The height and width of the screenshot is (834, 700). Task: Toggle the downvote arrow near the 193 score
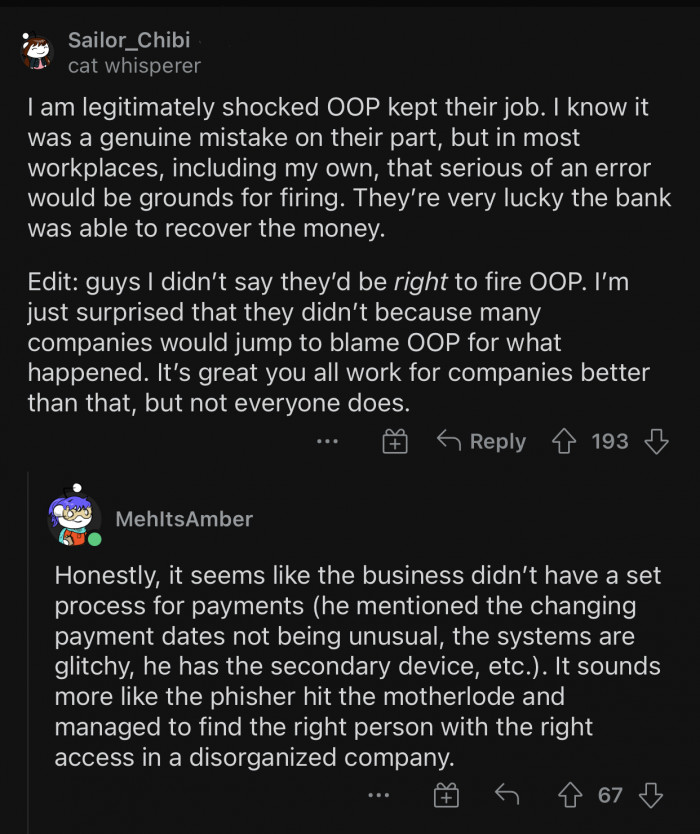tap(657, 441)
